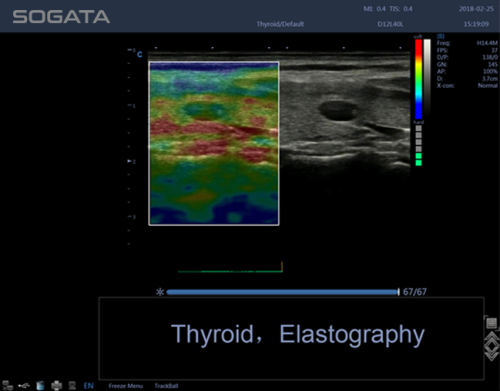Screen dimensions: 500x391
Task: Click the X-con Normal value
Action: pyautogui.click(x=488, y=86)
